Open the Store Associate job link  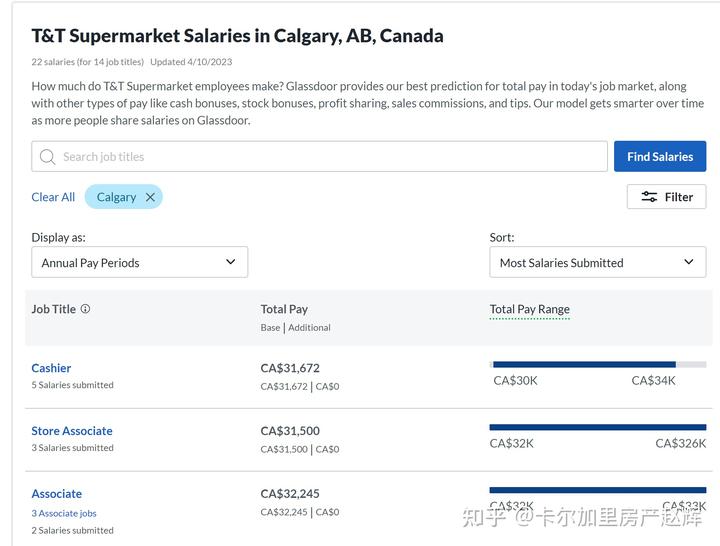pos(72,431)
